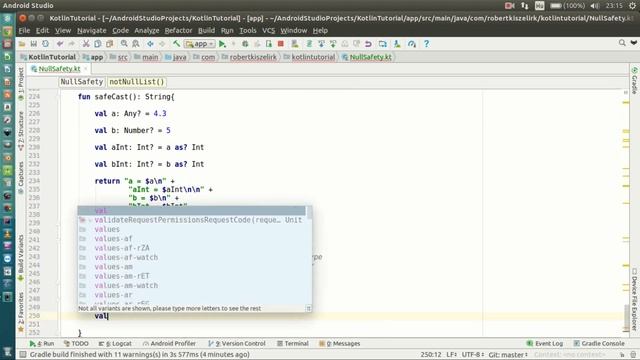Search everywhere magnifier at top right
Image resolution: width=640 pixels, height=360 pixels.
click(x=622, y=42)
